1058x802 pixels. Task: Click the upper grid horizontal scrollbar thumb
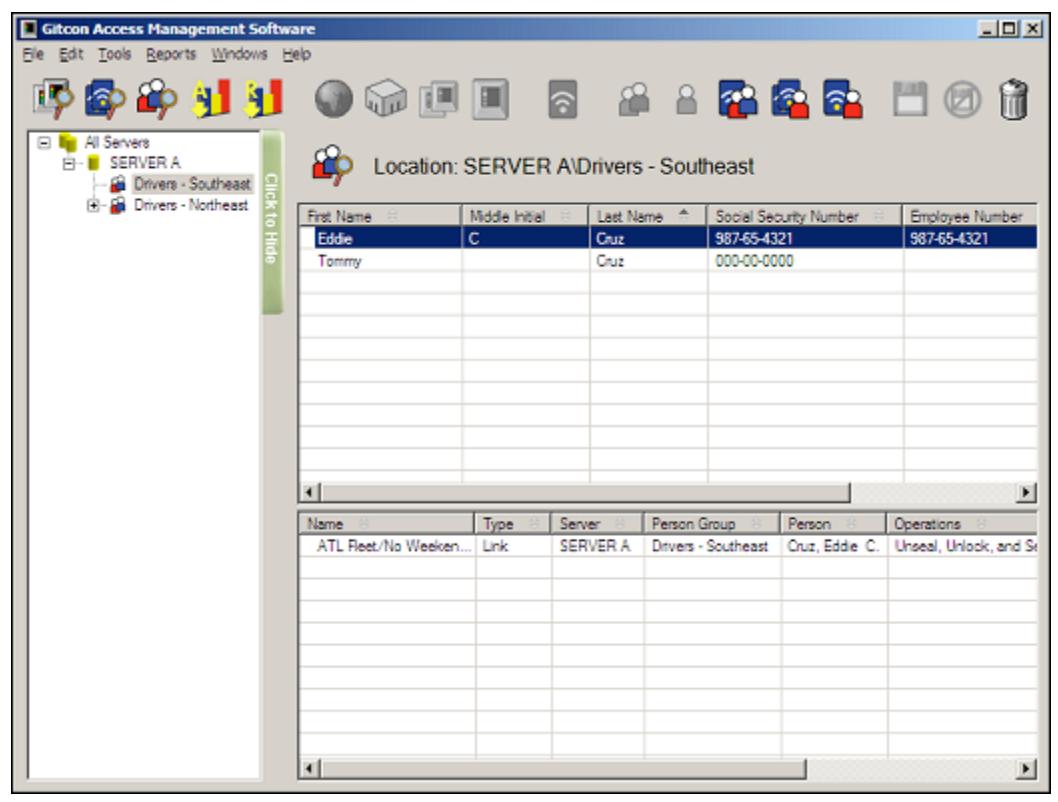click(x=585, y=492)
